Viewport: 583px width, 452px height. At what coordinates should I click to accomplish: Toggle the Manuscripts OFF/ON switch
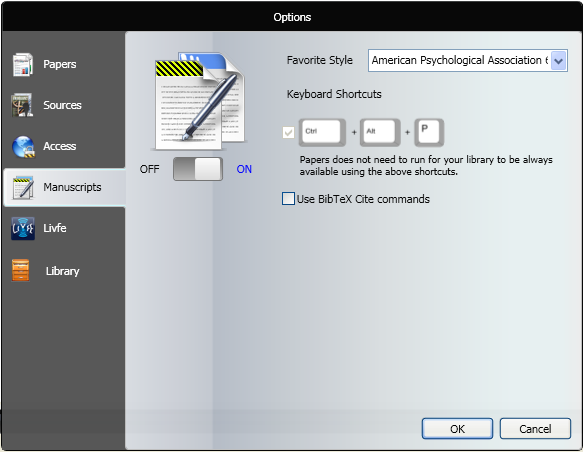[x=198, y=169]
